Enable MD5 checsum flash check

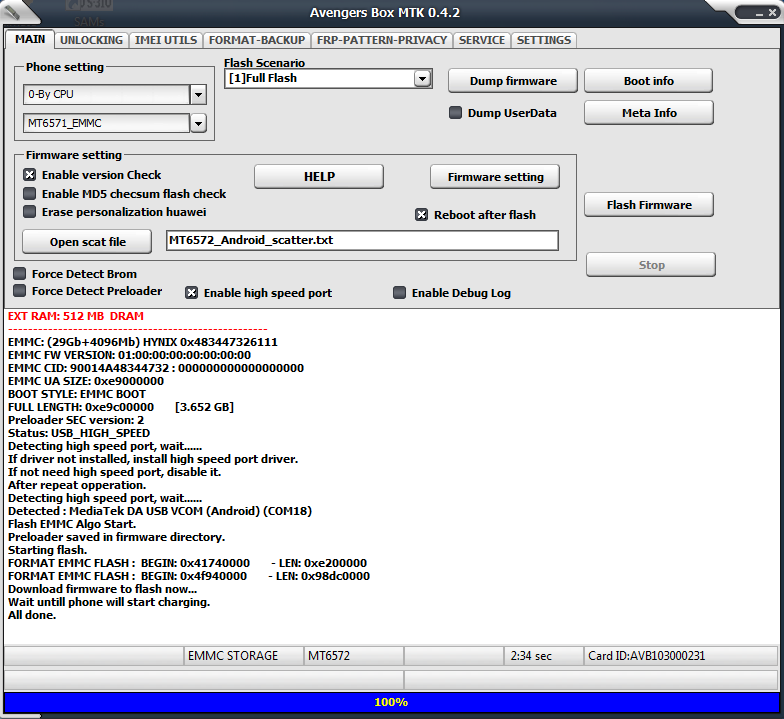coord(30,194)
